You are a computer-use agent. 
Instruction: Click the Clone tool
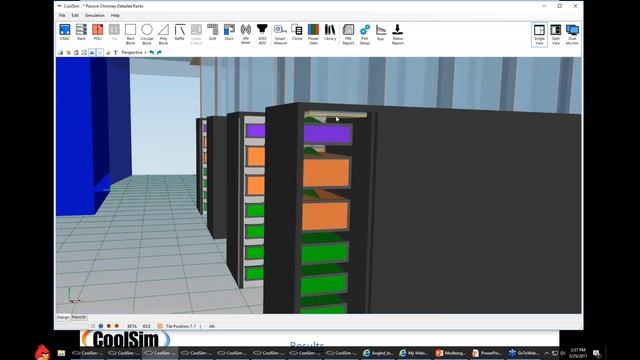297,32
